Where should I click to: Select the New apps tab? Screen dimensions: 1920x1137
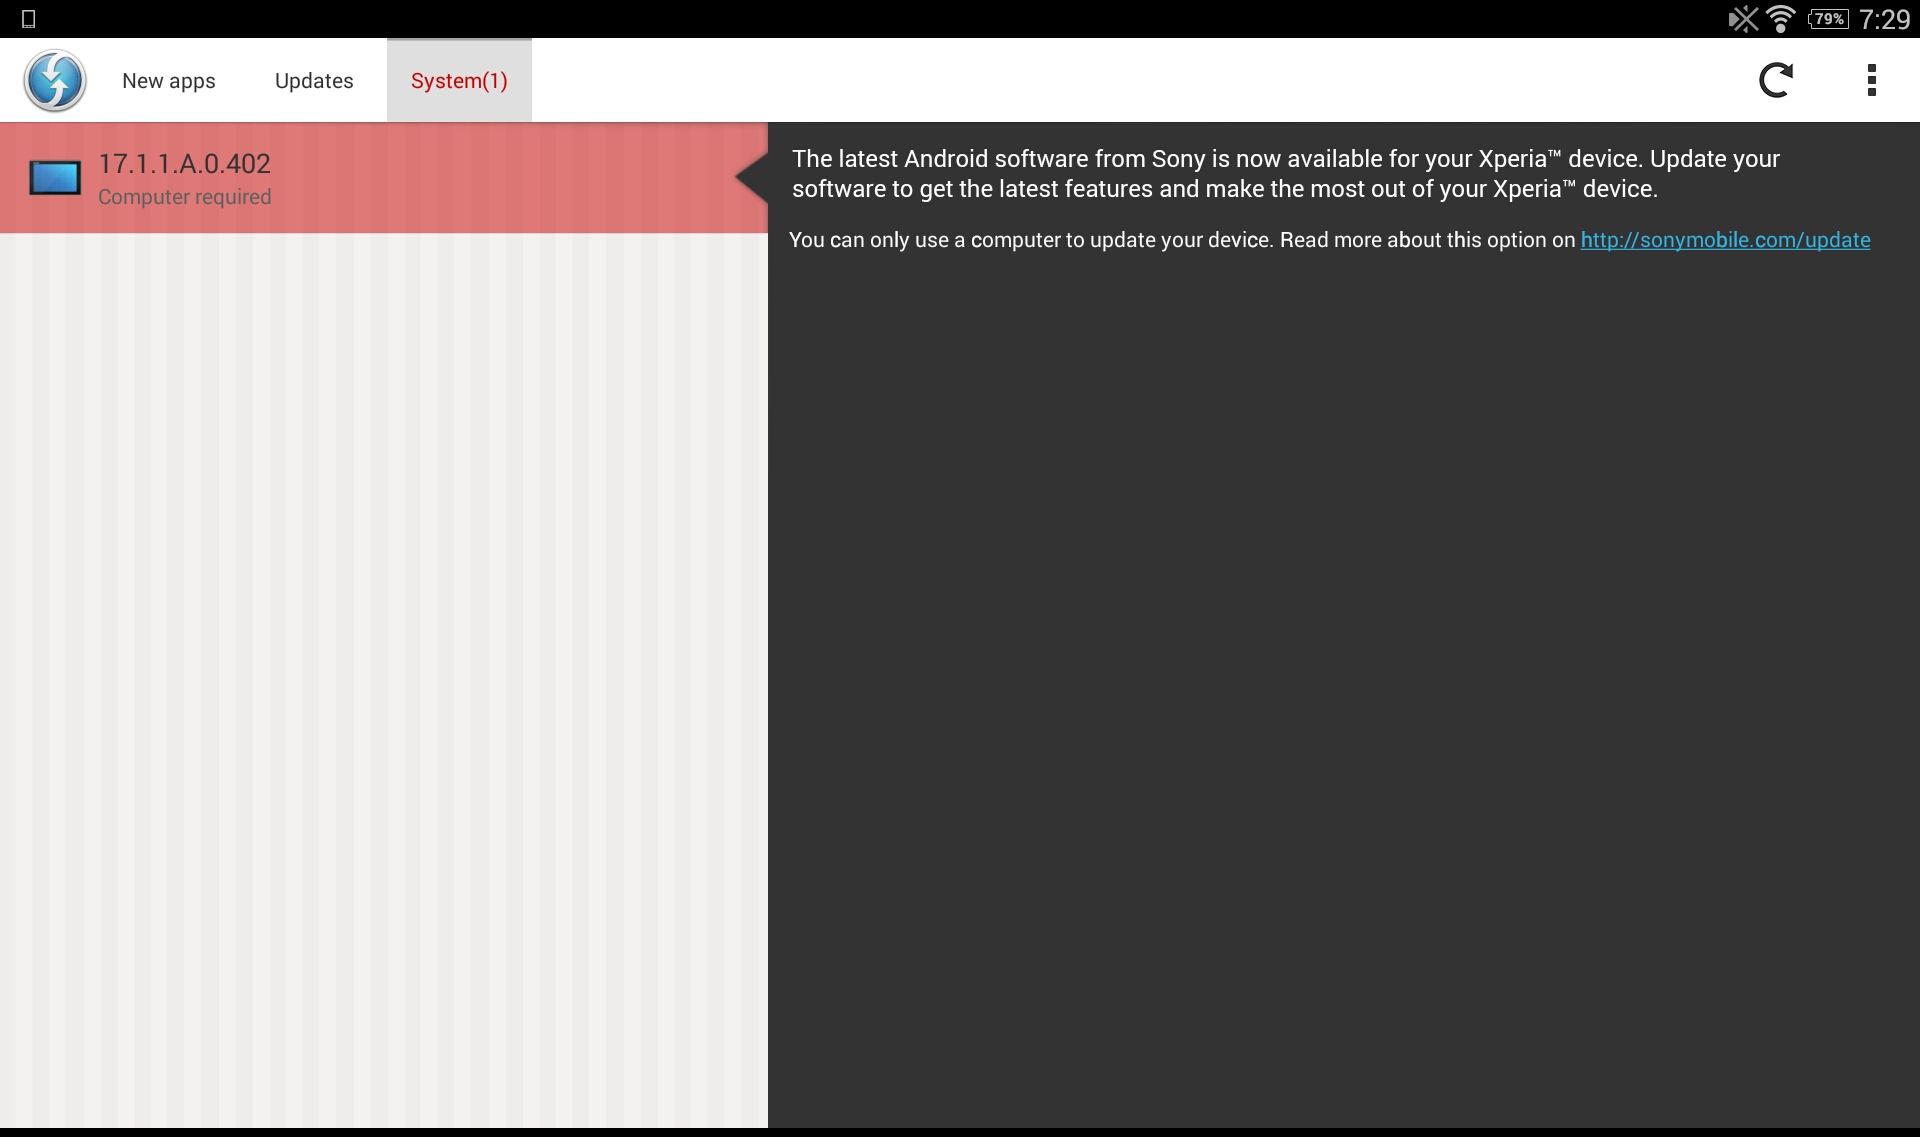tap(168, 80)
